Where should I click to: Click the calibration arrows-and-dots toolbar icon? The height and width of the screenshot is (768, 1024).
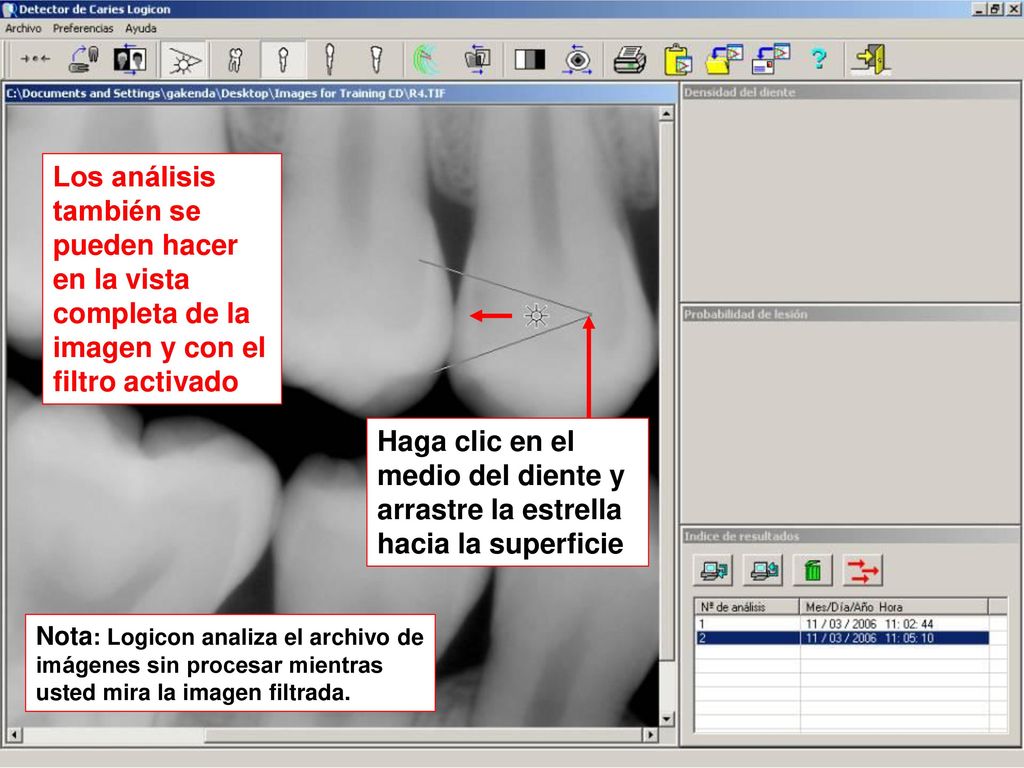coord(35,59)
